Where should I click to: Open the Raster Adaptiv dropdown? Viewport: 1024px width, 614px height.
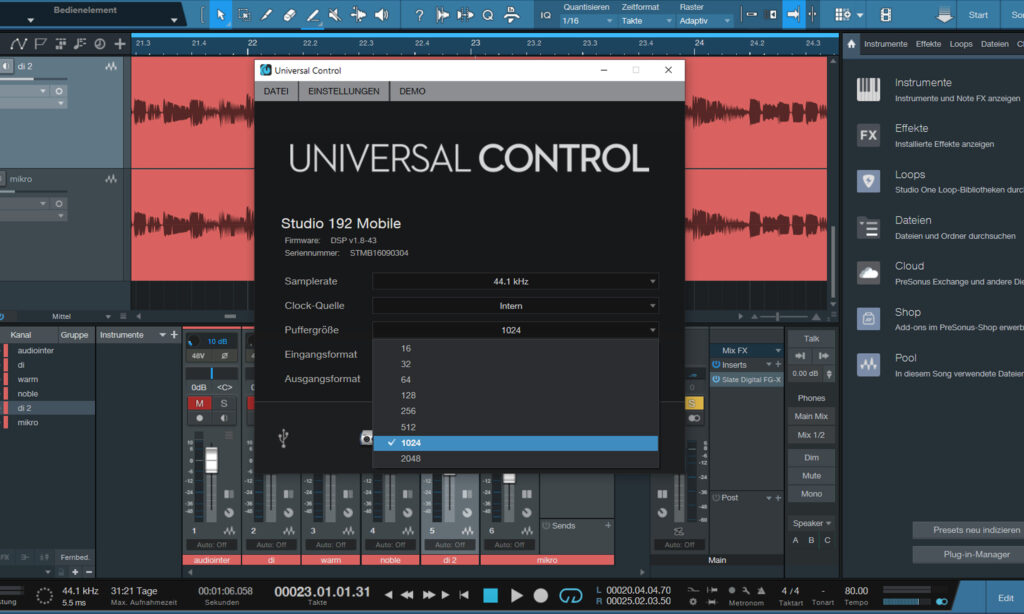pos(704,21)
